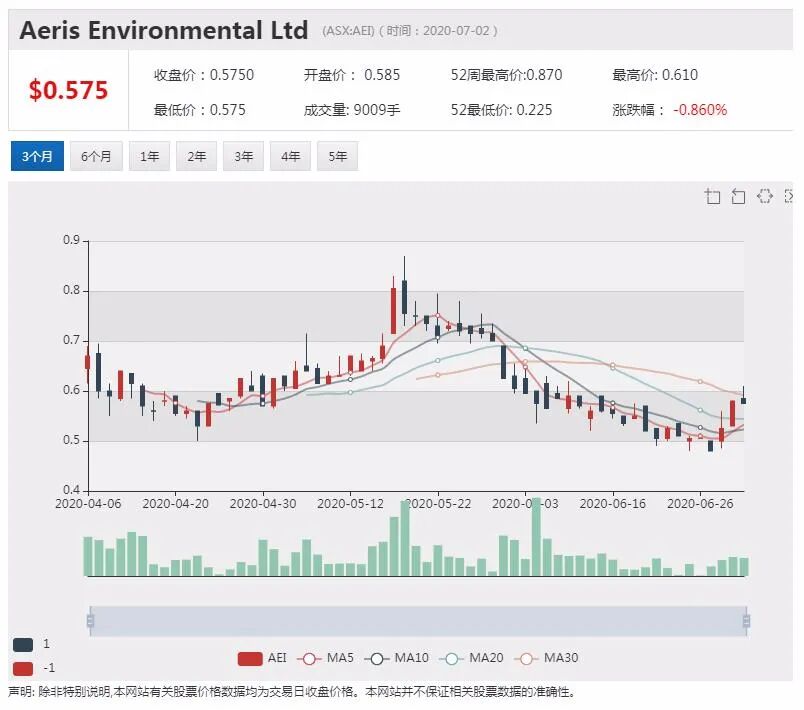The height and width of the screenshot is (710, 804).
Task: Open the 1年 chart range
Action: pos(150,156)
